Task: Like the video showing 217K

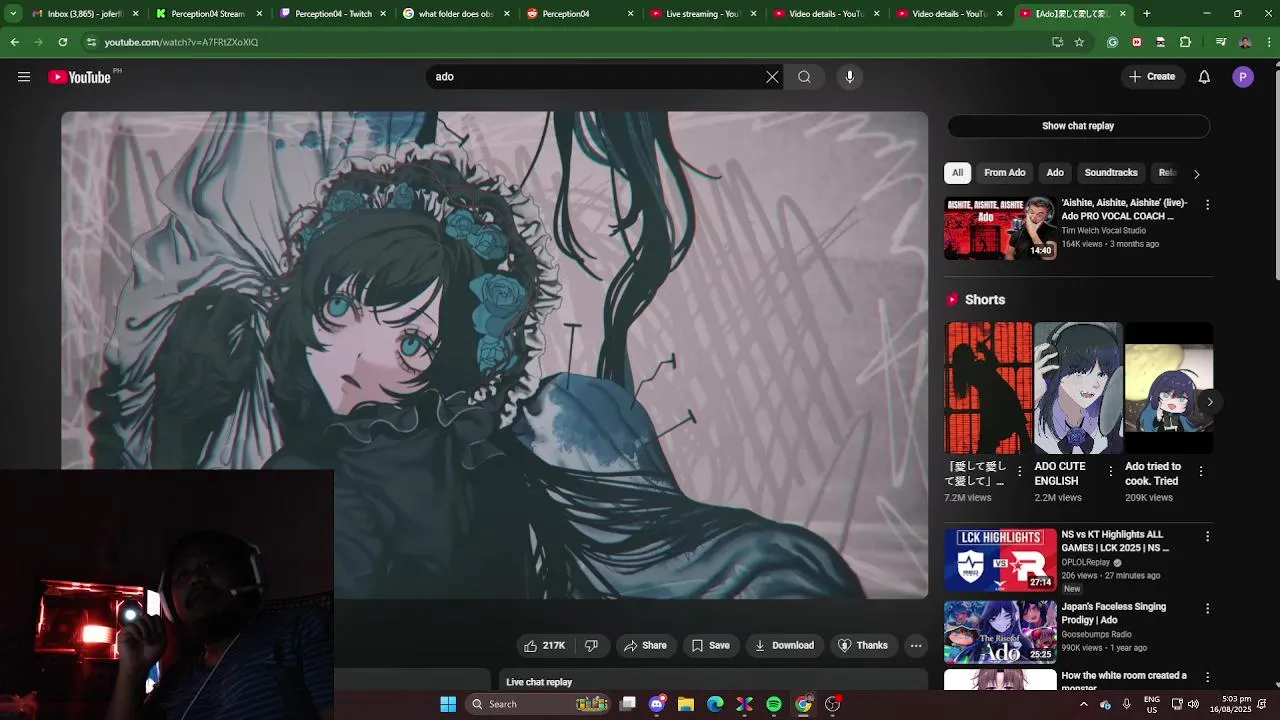Action: coord(544,646)
